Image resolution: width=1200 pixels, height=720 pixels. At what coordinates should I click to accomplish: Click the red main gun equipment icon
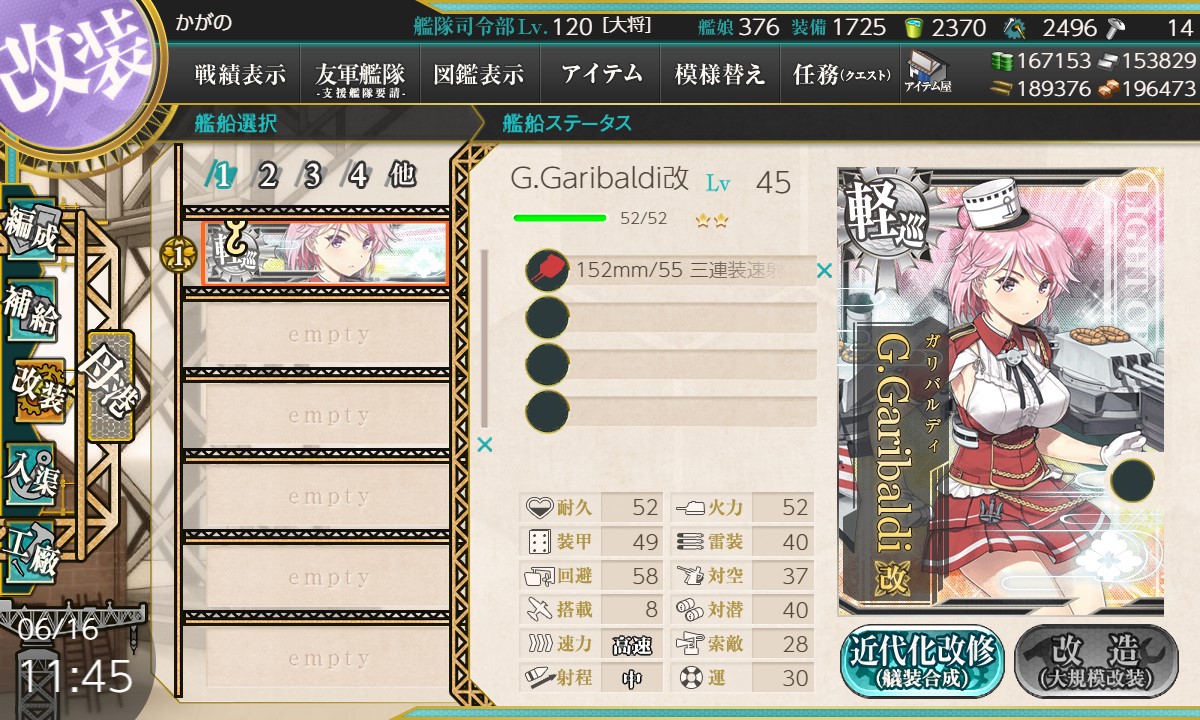tap(547, 270)
